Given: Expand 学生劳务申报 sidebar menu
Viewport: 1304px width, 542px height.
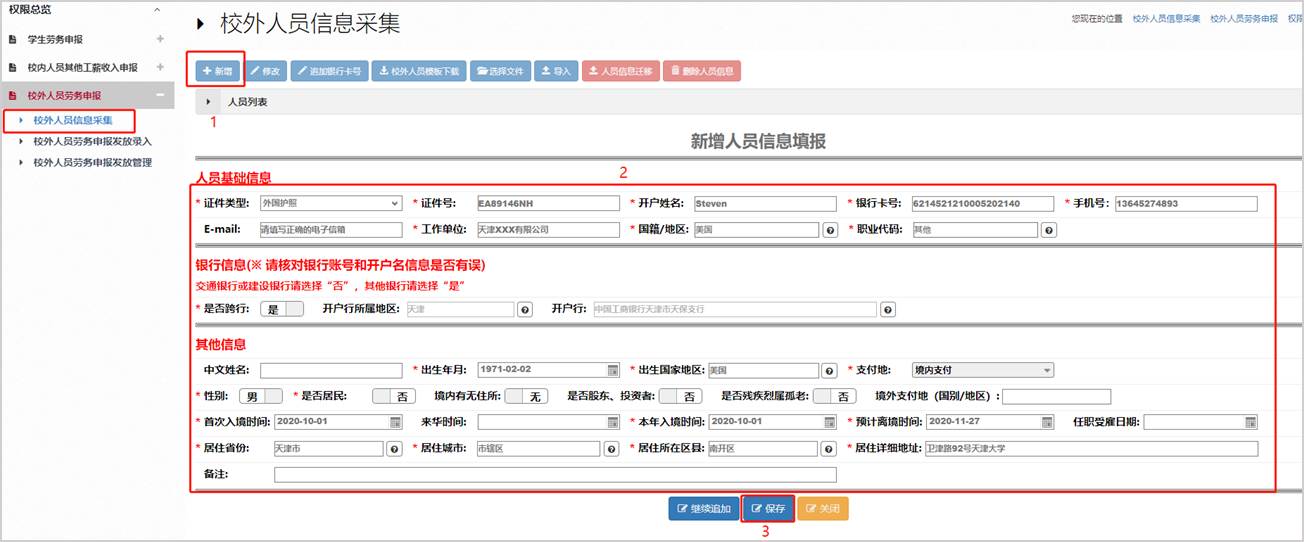Looking at the screenshot, I should [x=160, y=39].
